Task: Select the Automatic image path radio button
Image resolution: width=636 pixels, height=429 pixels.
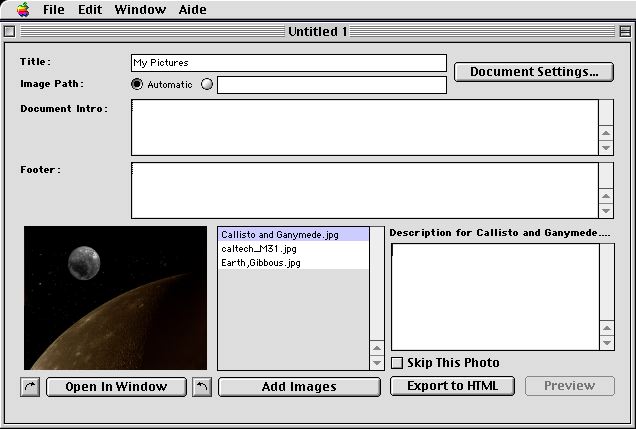Action: click(x=137, y=84)
